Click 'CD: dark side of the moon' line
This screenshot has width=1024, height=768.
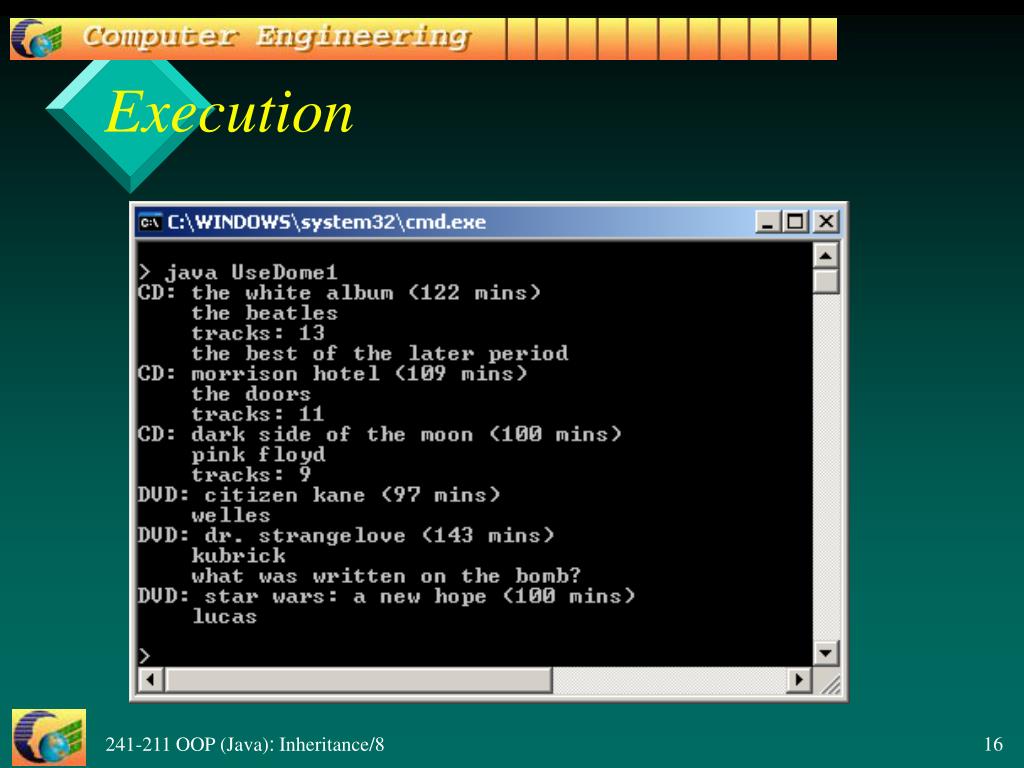[x=379, y=434]
